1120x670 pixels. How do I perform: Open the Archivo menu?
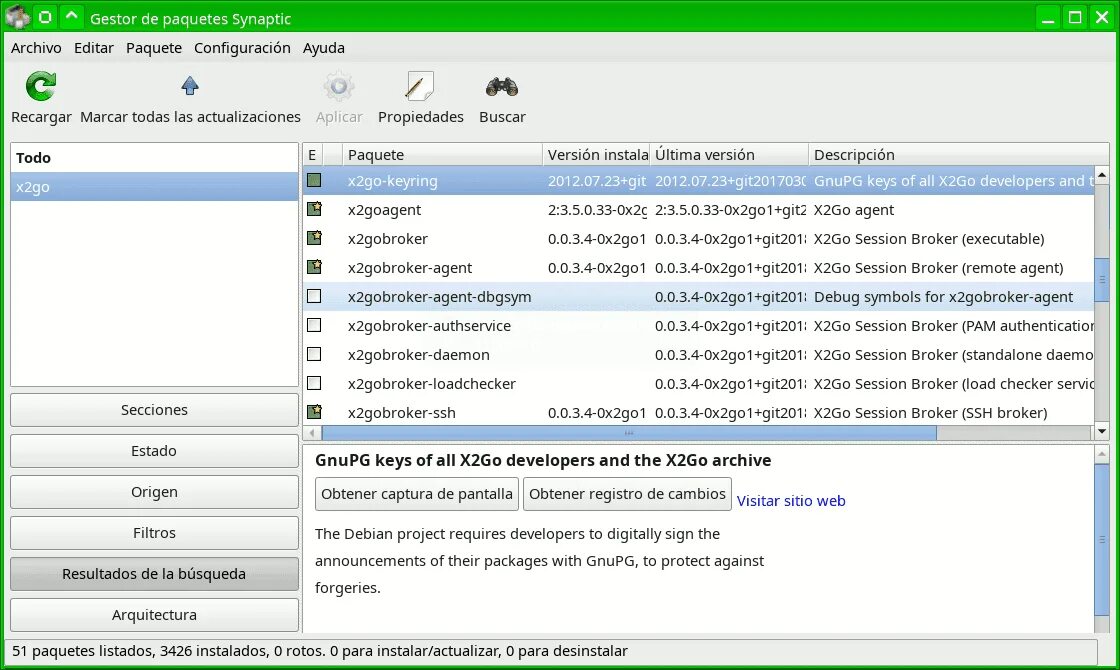coord(36,48)
